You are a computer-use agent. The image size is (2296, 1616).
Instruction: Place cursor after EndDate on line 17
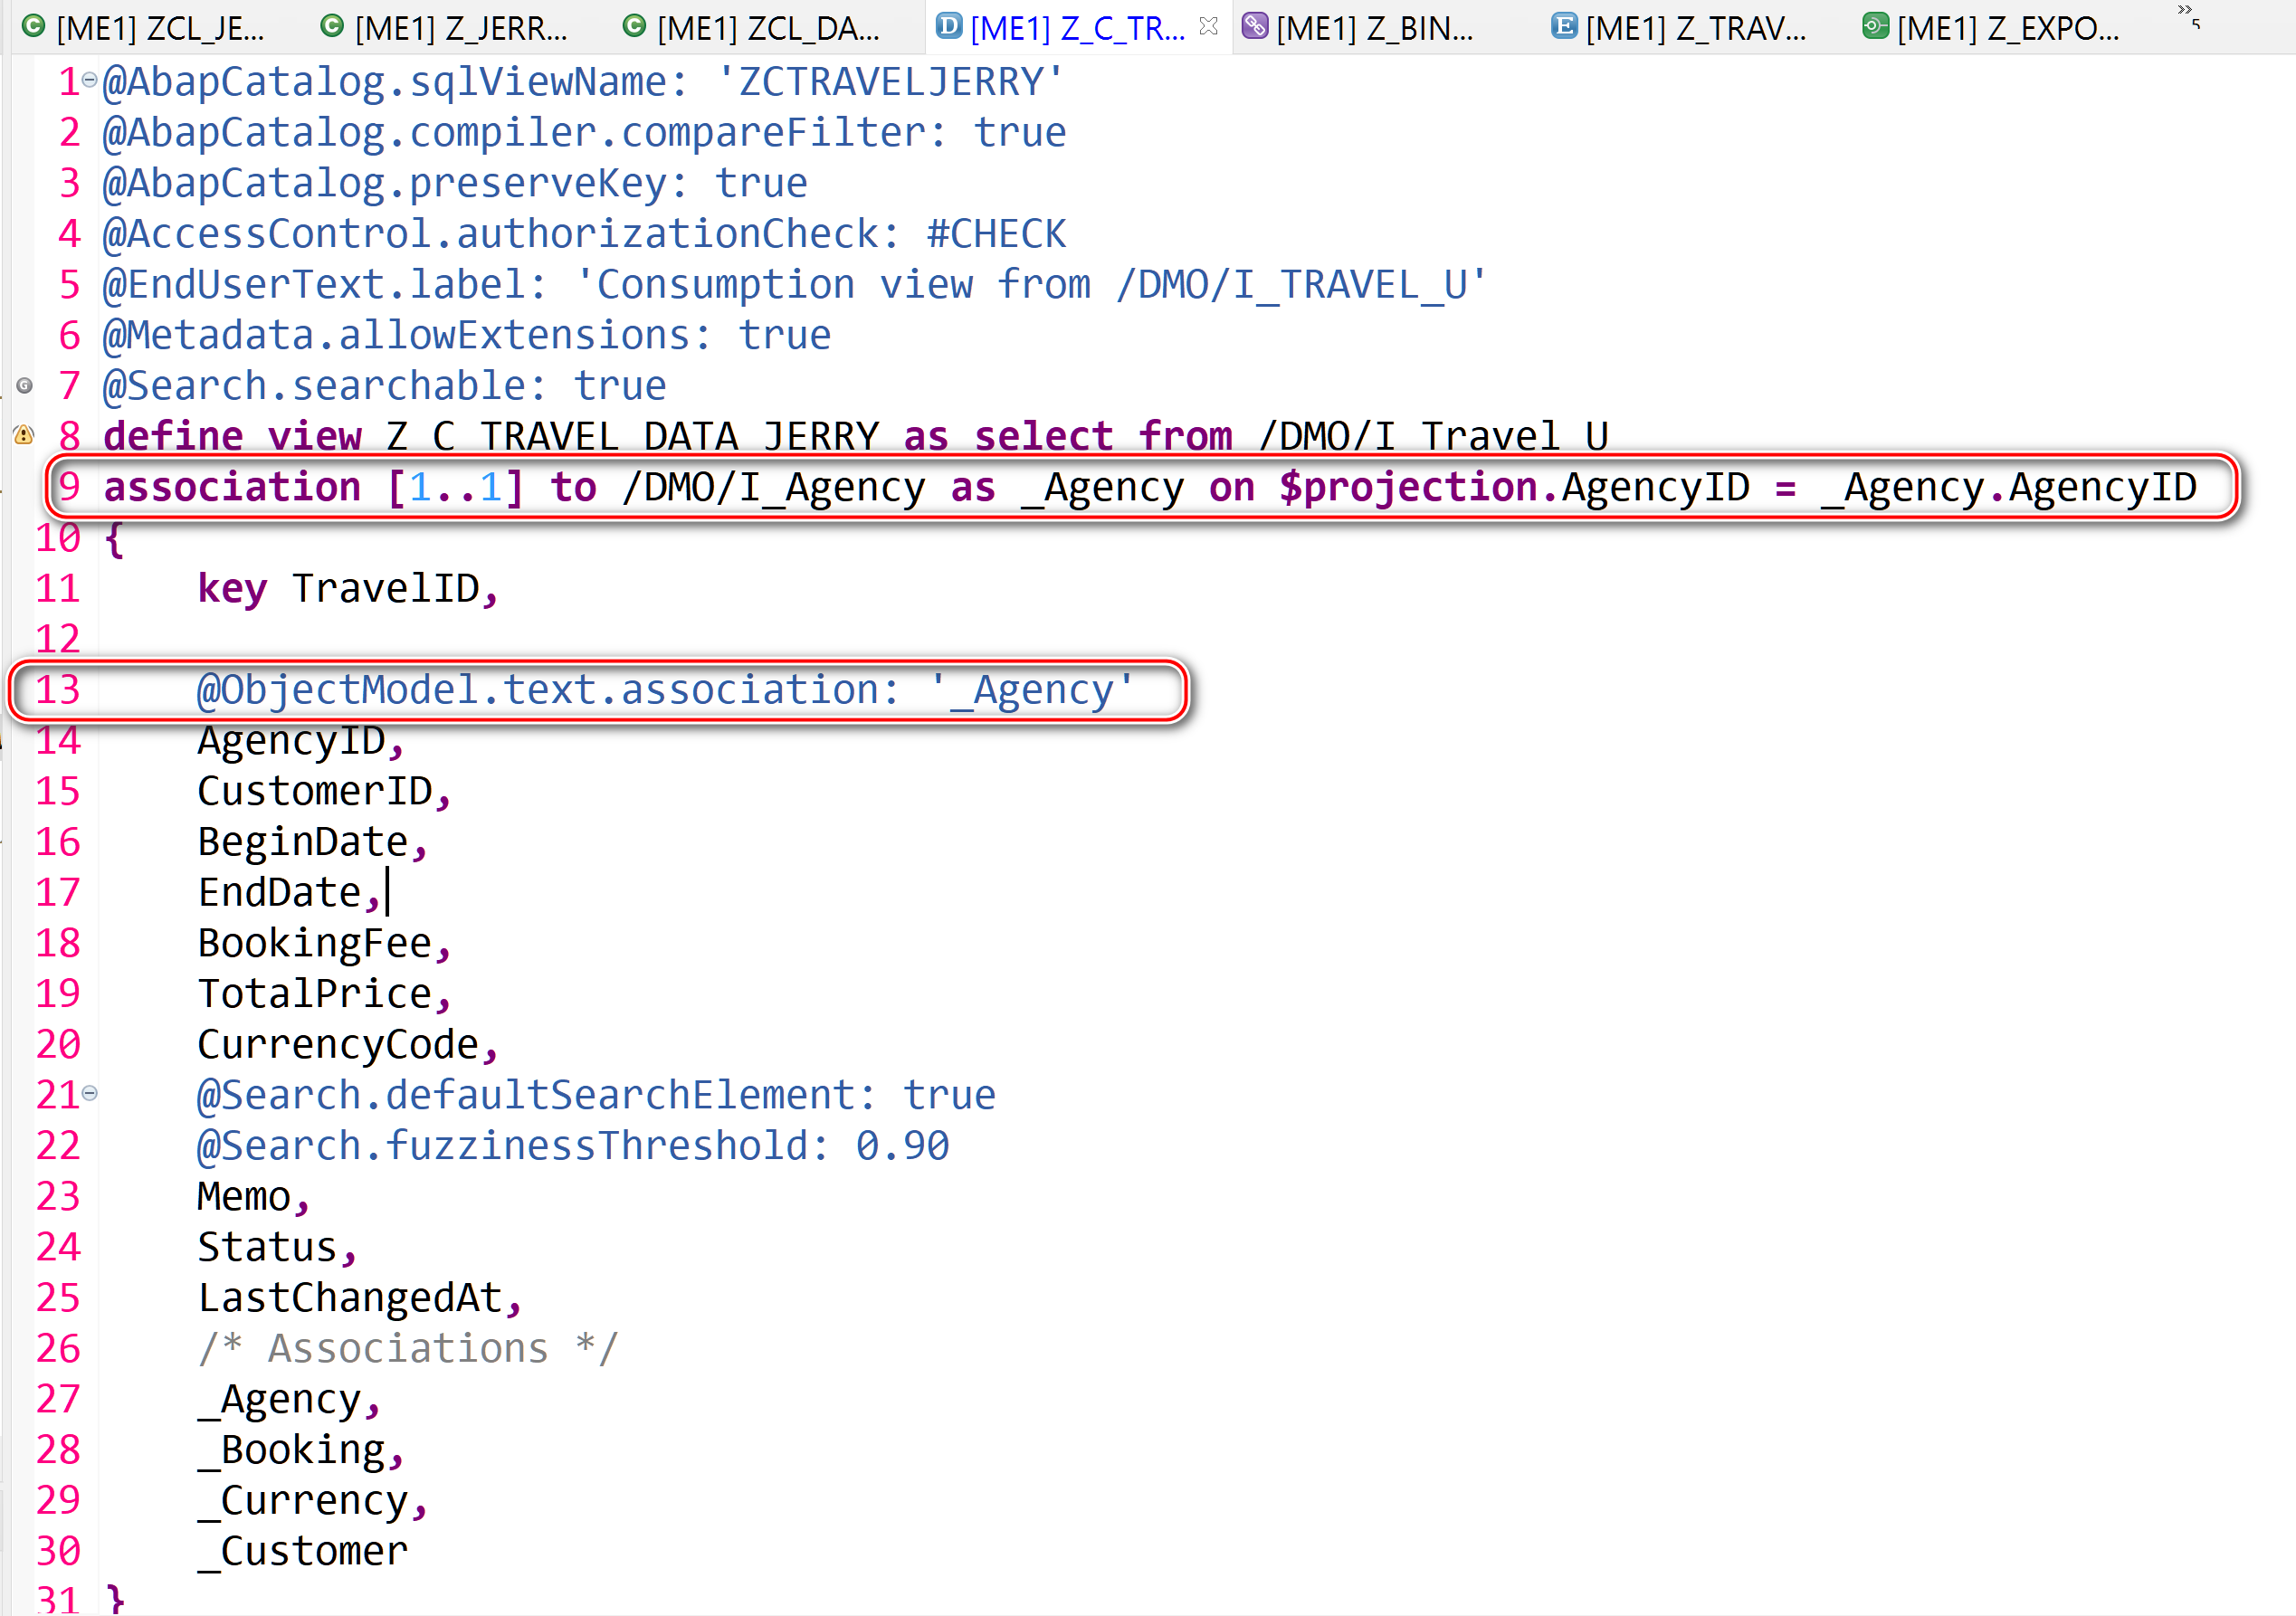pos(383,890)
